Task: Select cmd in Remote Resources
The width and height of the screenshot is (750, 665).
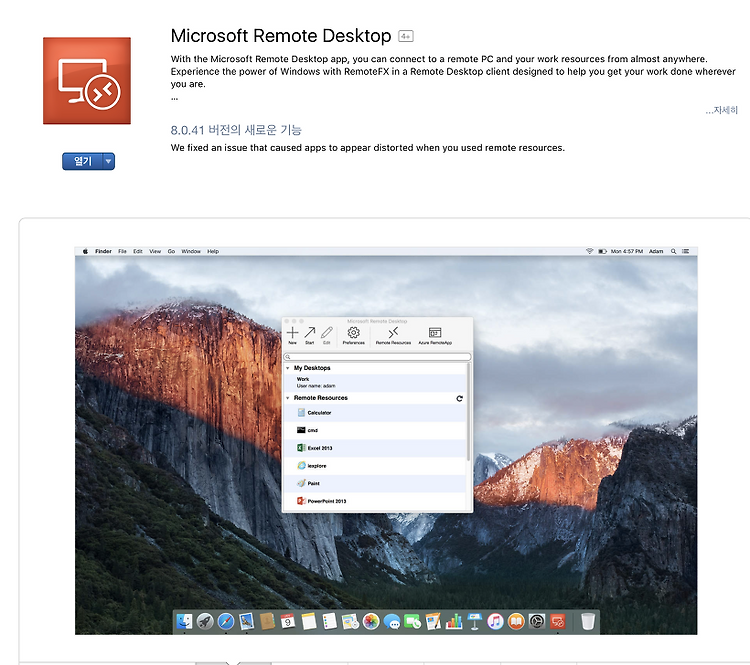Action: 375,431
